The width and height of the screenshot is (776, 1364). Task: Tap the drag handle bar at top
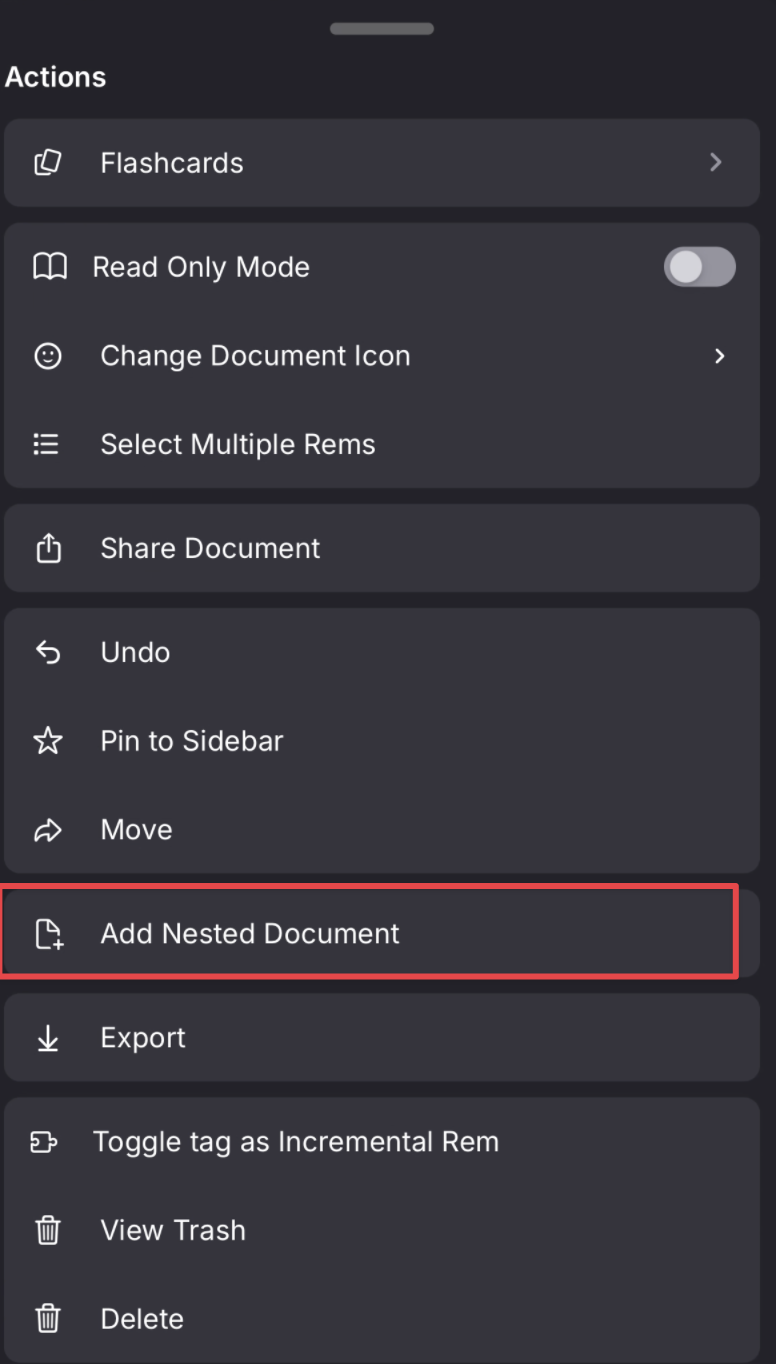(382, 28)
